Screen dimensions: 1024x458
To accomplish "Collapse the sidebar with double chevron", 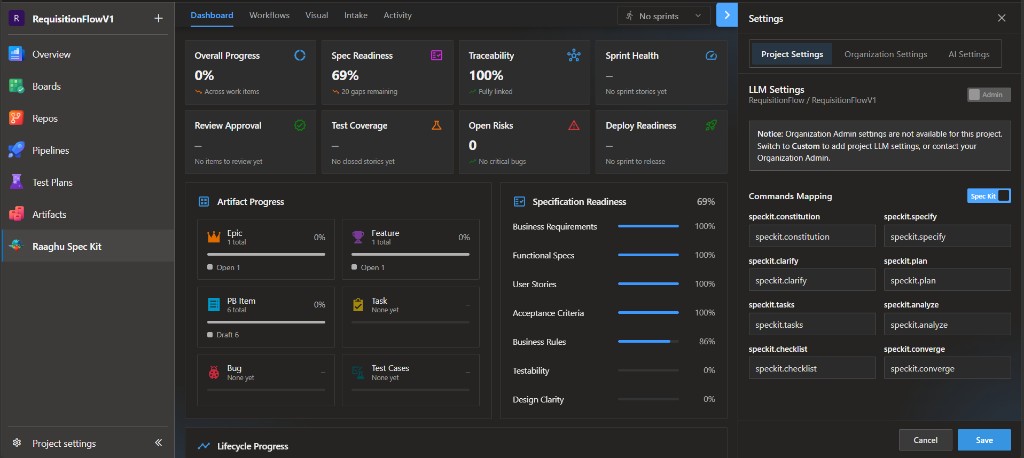I will (x=158, y=443).
